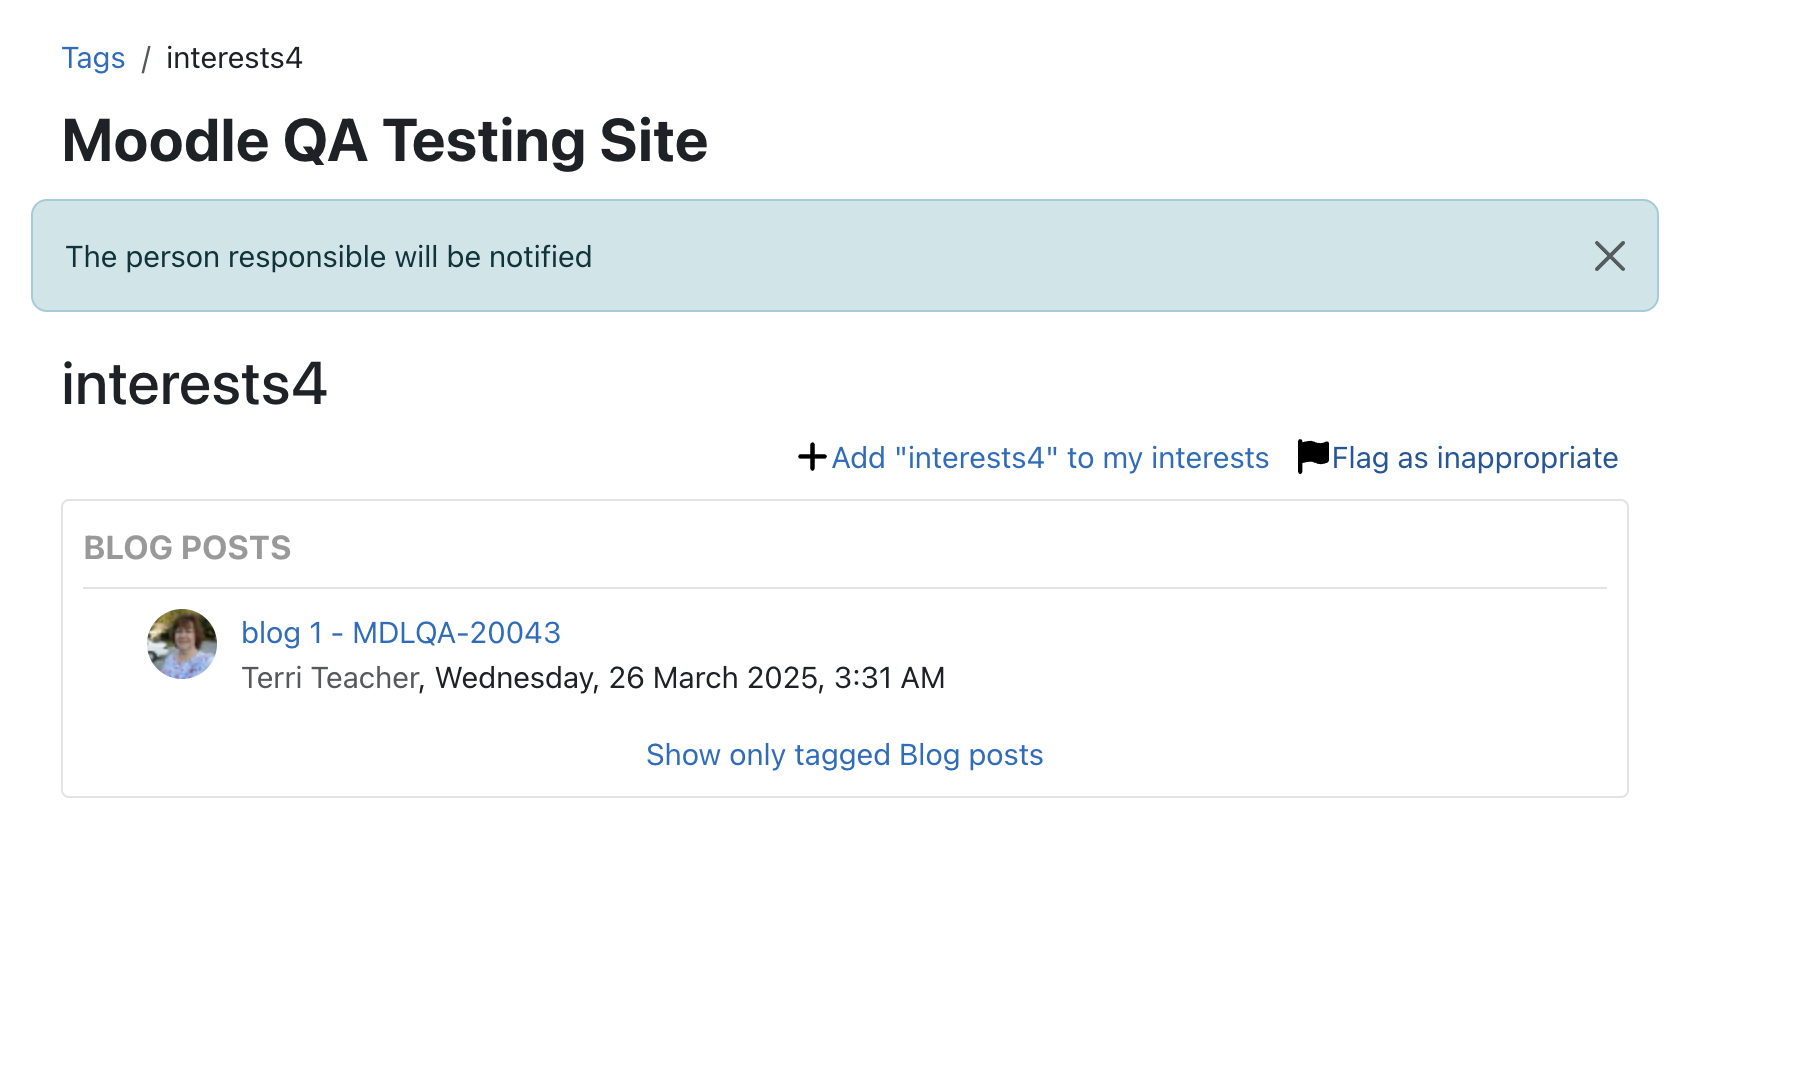
Task: Click the Moodle QA Testing Site heading
Action: coord(385,141)
